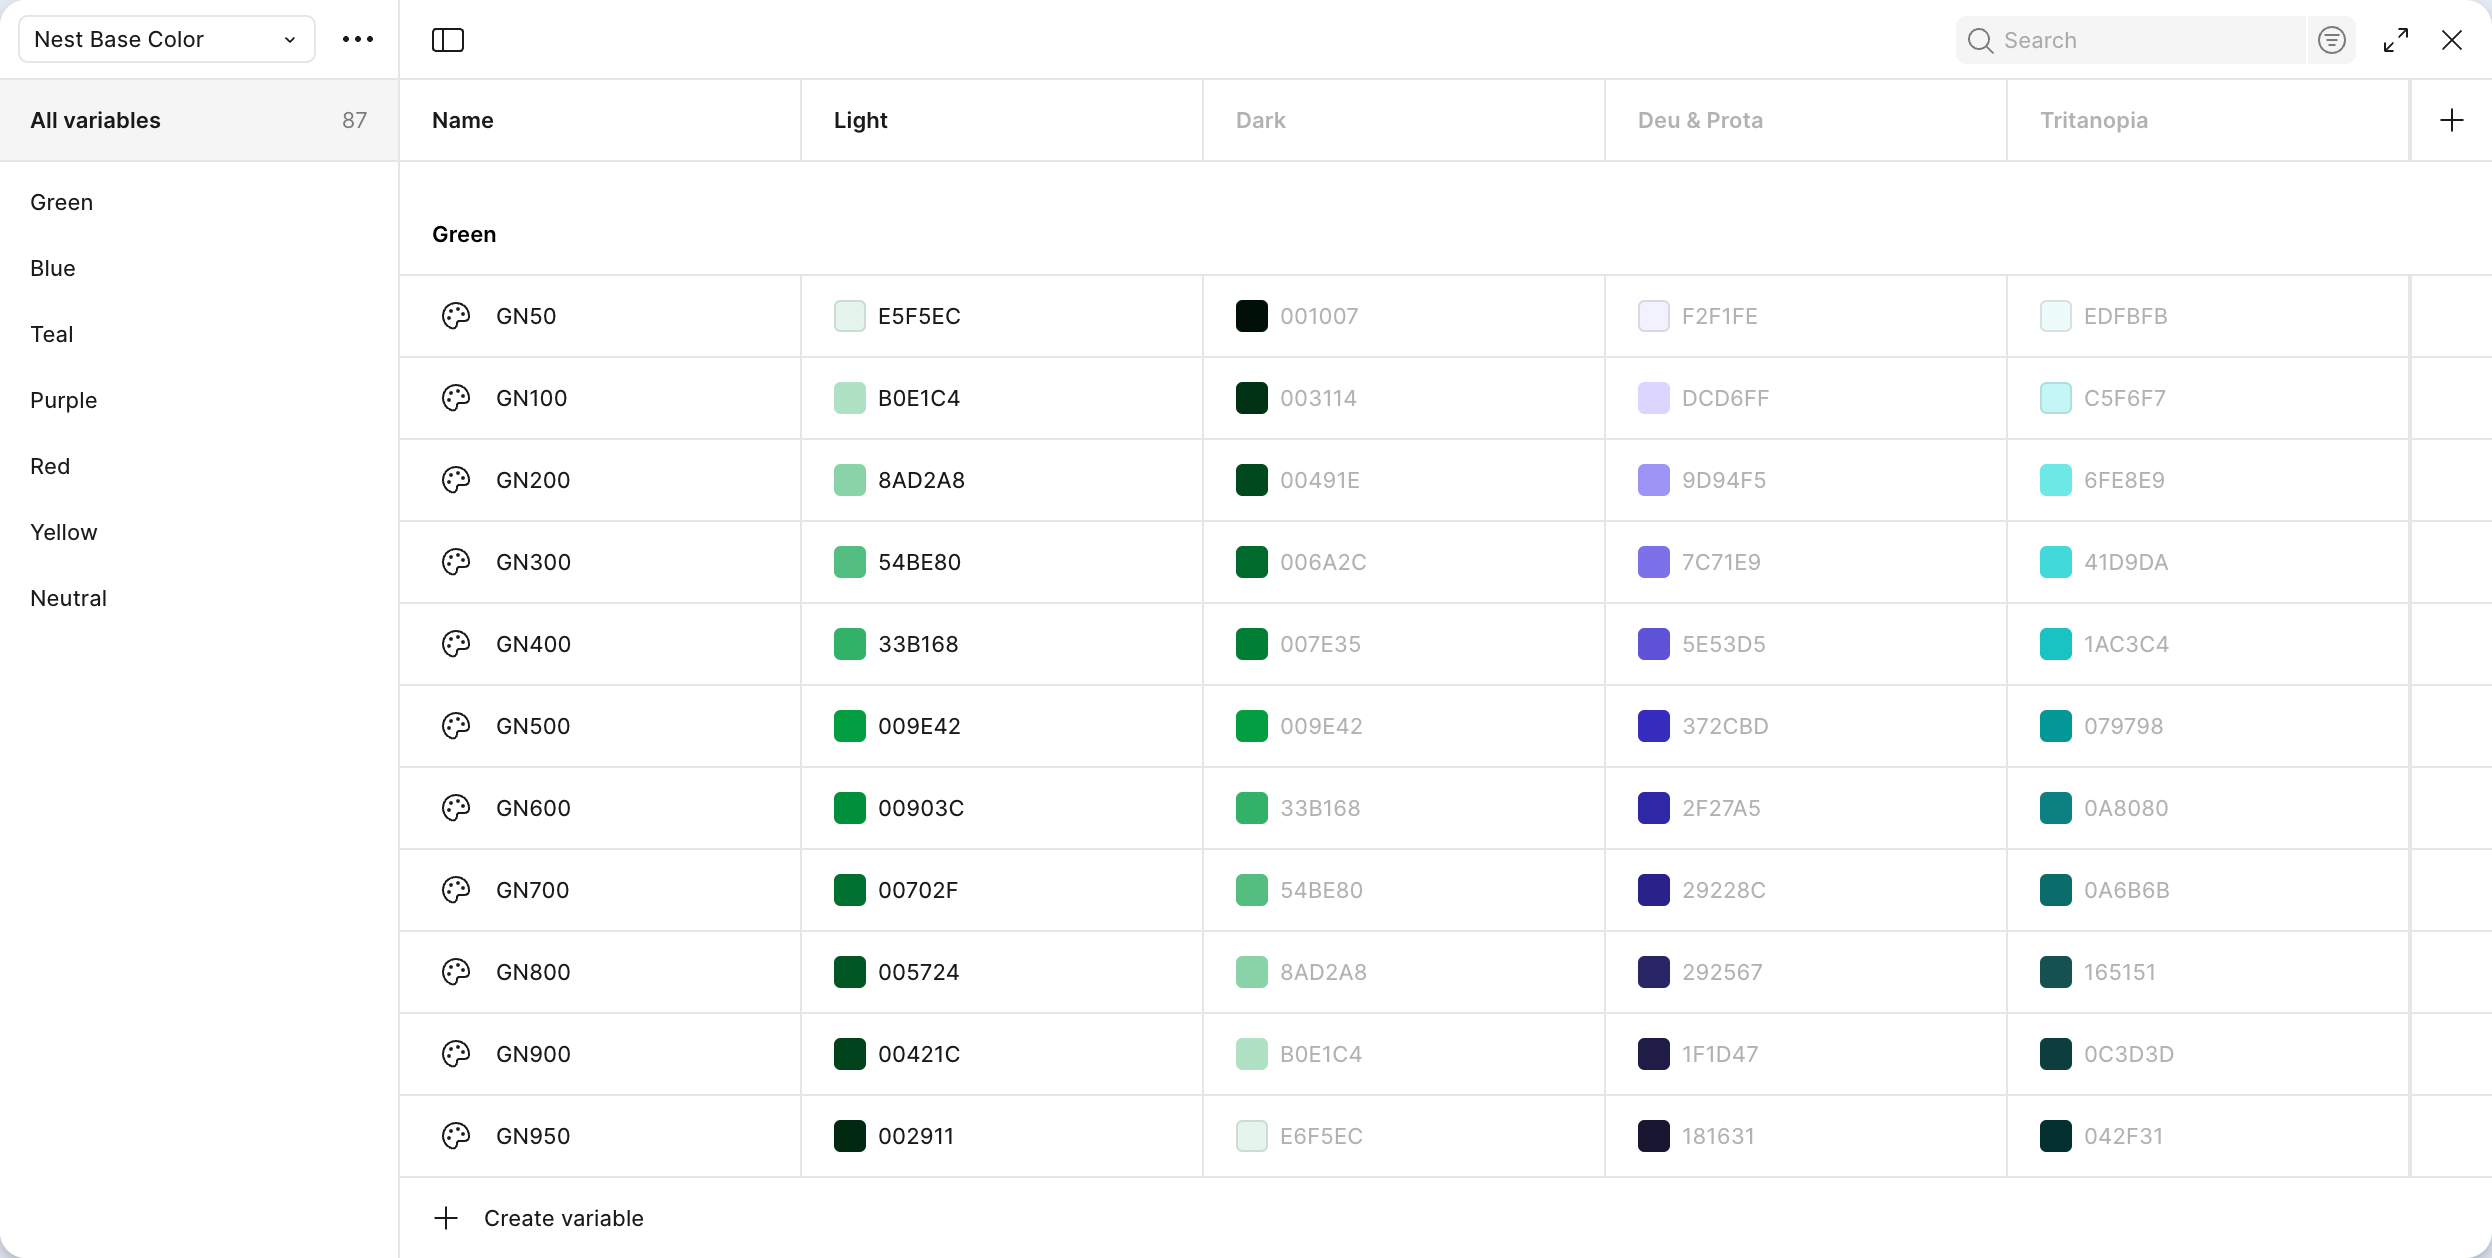2492x1258 pixels.
Task: Add a new mode column with plus icon
Action: 2452,120
